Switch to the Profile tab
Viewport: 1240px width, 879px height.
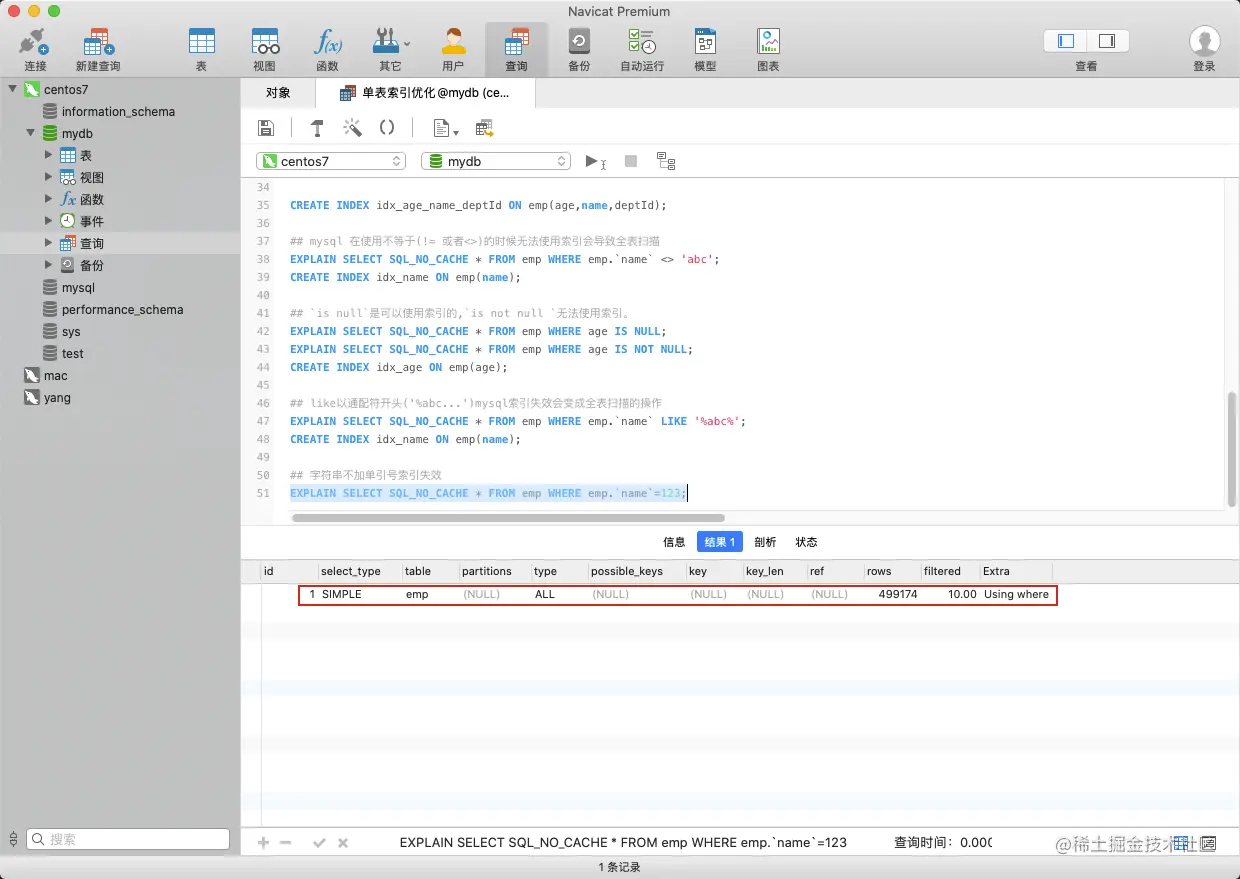click(x=765, y=542)
